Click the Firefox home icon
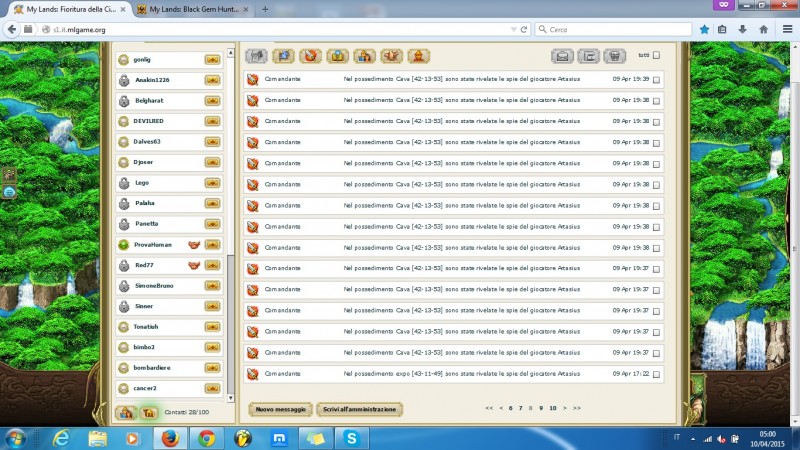This screenshot has width=800, height=450. tap(763, 29)
